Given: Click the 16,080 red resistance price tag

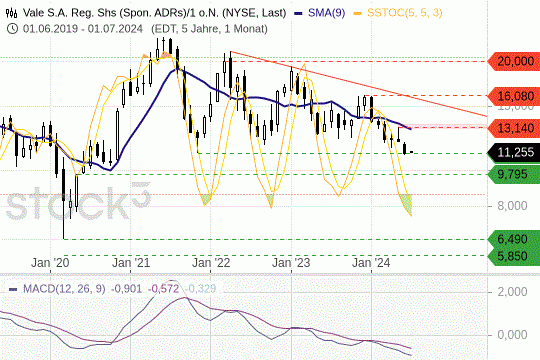Looking at the screenshot, I should pos(514,96).
